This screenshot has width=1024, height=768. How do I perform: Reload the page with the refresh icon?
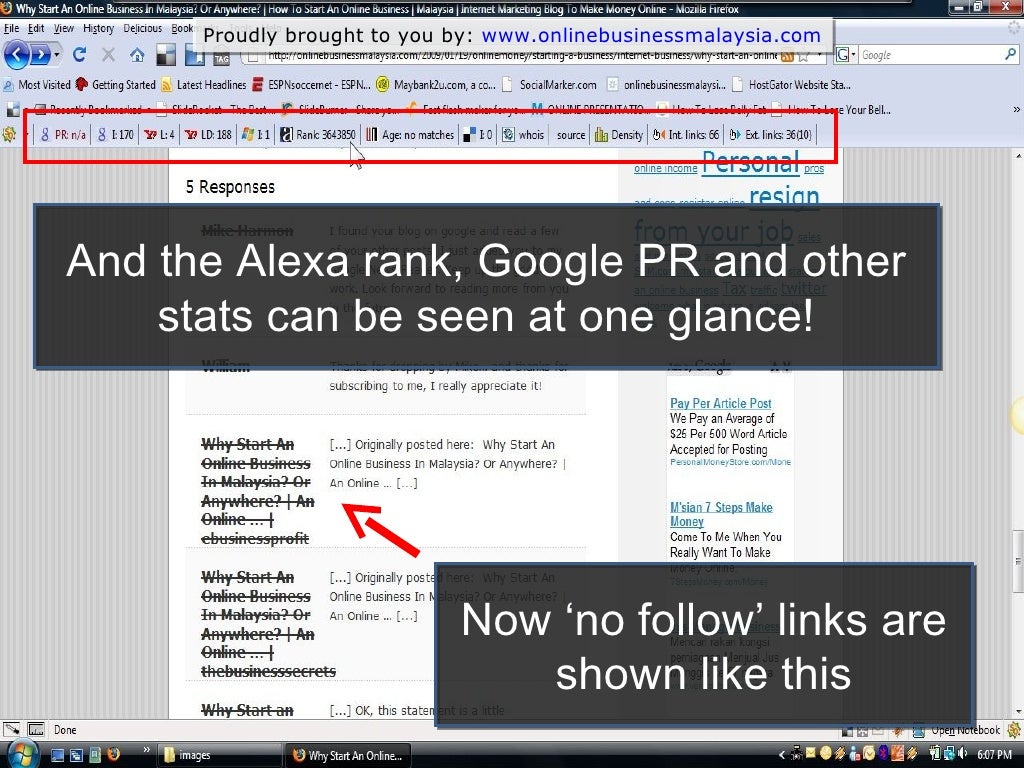(79, 55)
